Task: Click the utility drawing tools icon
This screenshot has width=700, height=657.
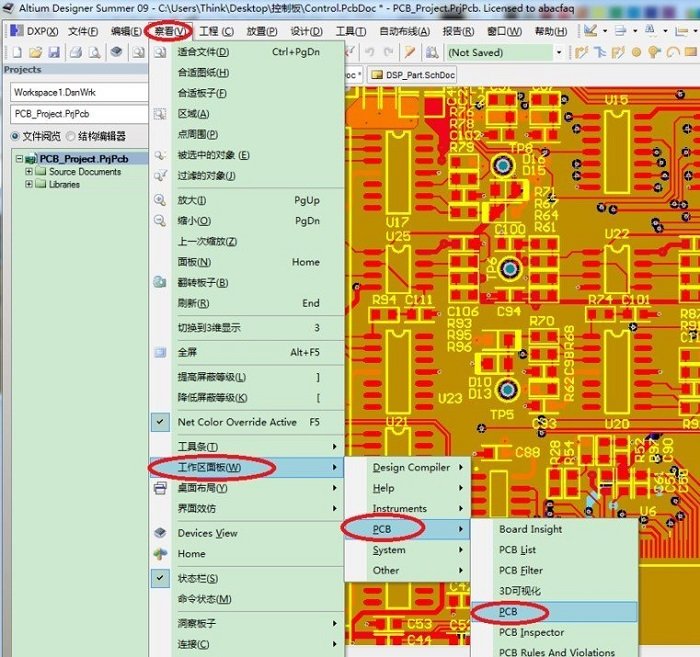Action: [x=590, y=30]
